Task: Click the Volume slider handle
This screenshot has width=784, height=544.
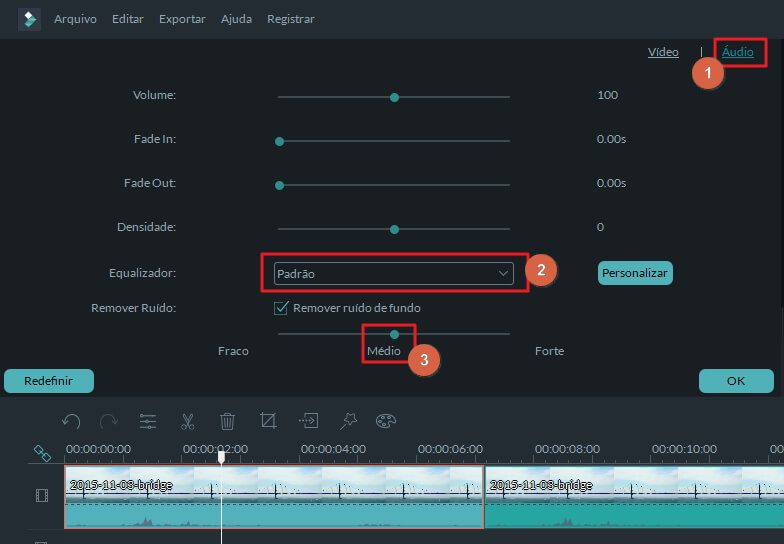Action: click(x=394, y=97)
